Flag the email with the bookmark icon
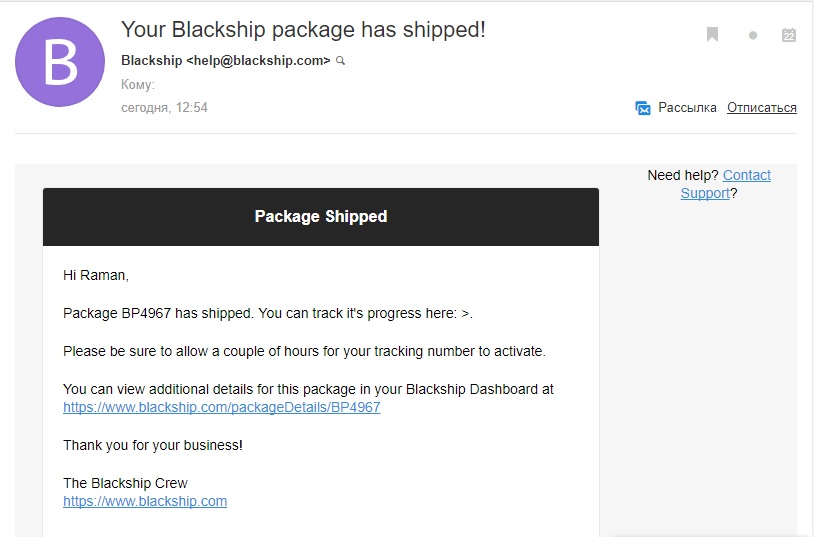 pos(713,35)
